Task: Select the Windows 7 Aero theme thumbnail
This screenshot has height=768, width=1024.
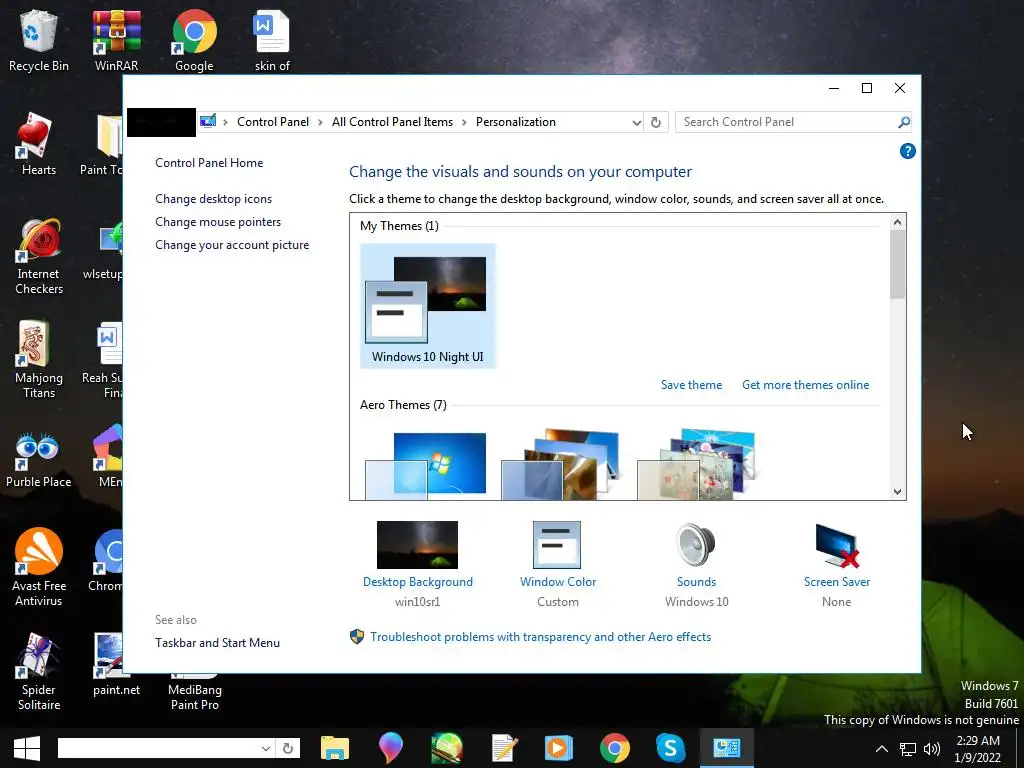Action: pos(425,466)
